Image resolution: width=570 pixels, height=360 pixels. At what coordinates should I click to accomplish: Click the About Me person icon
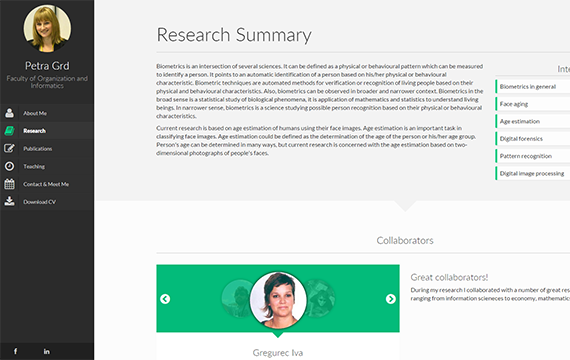[x=9, y=113]
